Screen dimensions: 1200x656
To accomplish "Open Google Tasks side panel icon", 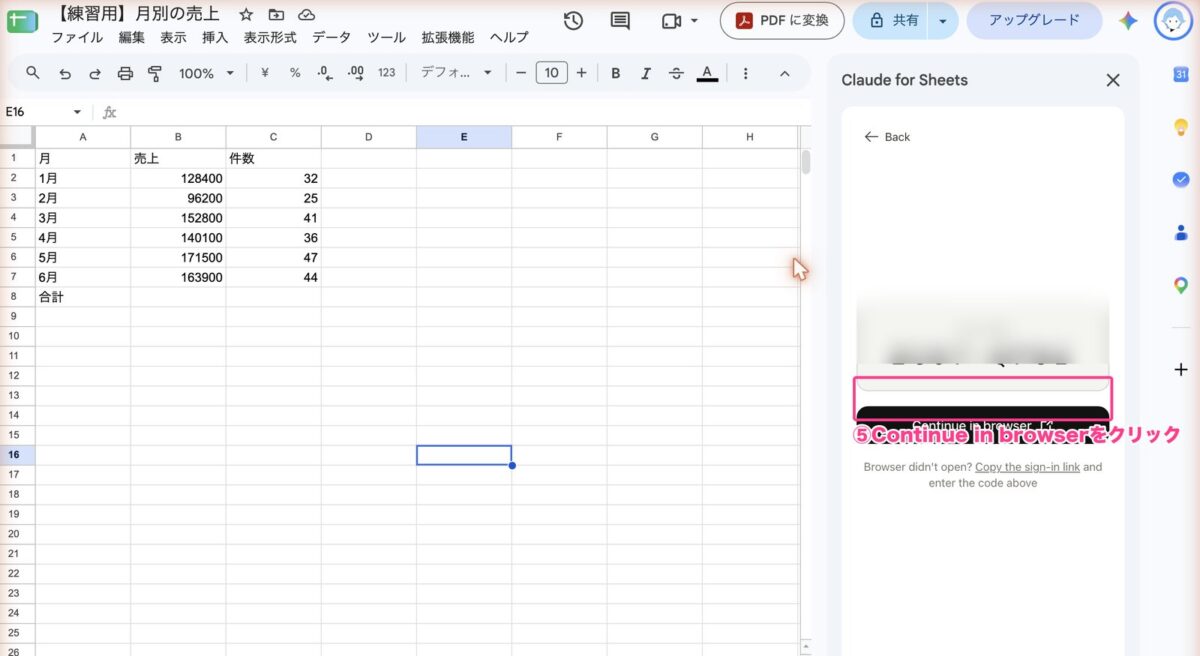I will 1181,179.
